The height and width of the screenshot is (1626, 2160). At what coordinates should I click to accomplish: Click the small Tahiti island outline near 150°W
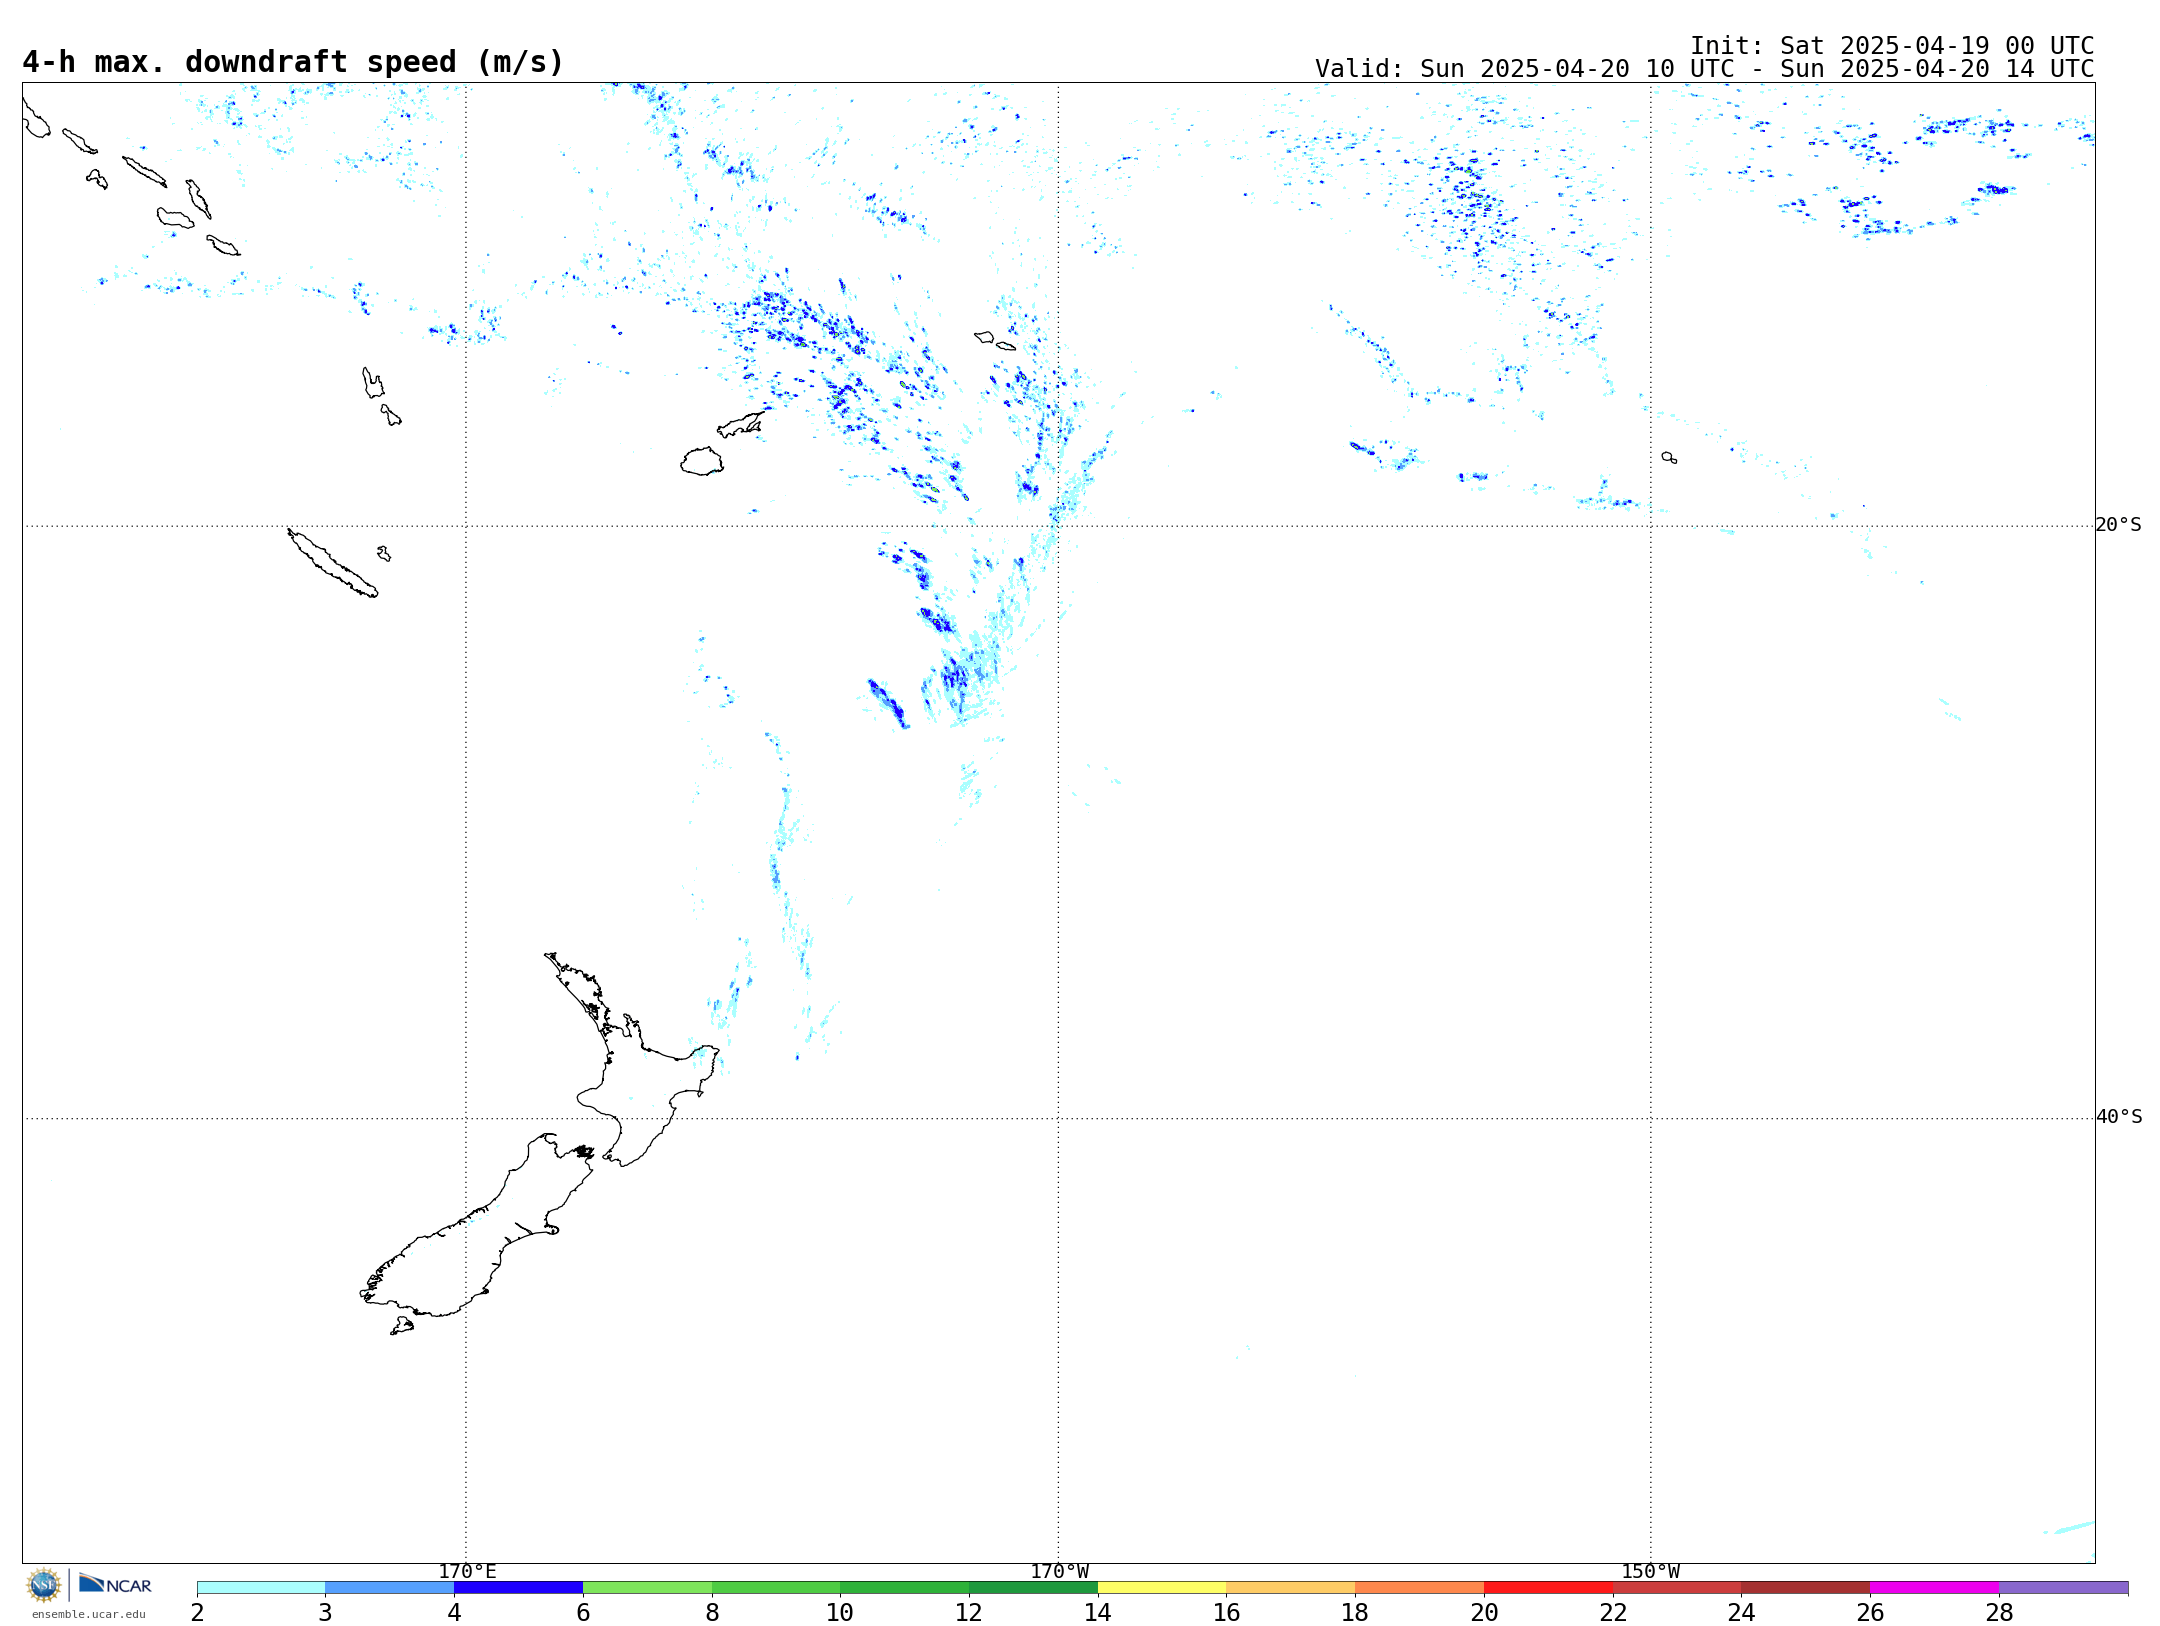click(x=1669, y=457)
